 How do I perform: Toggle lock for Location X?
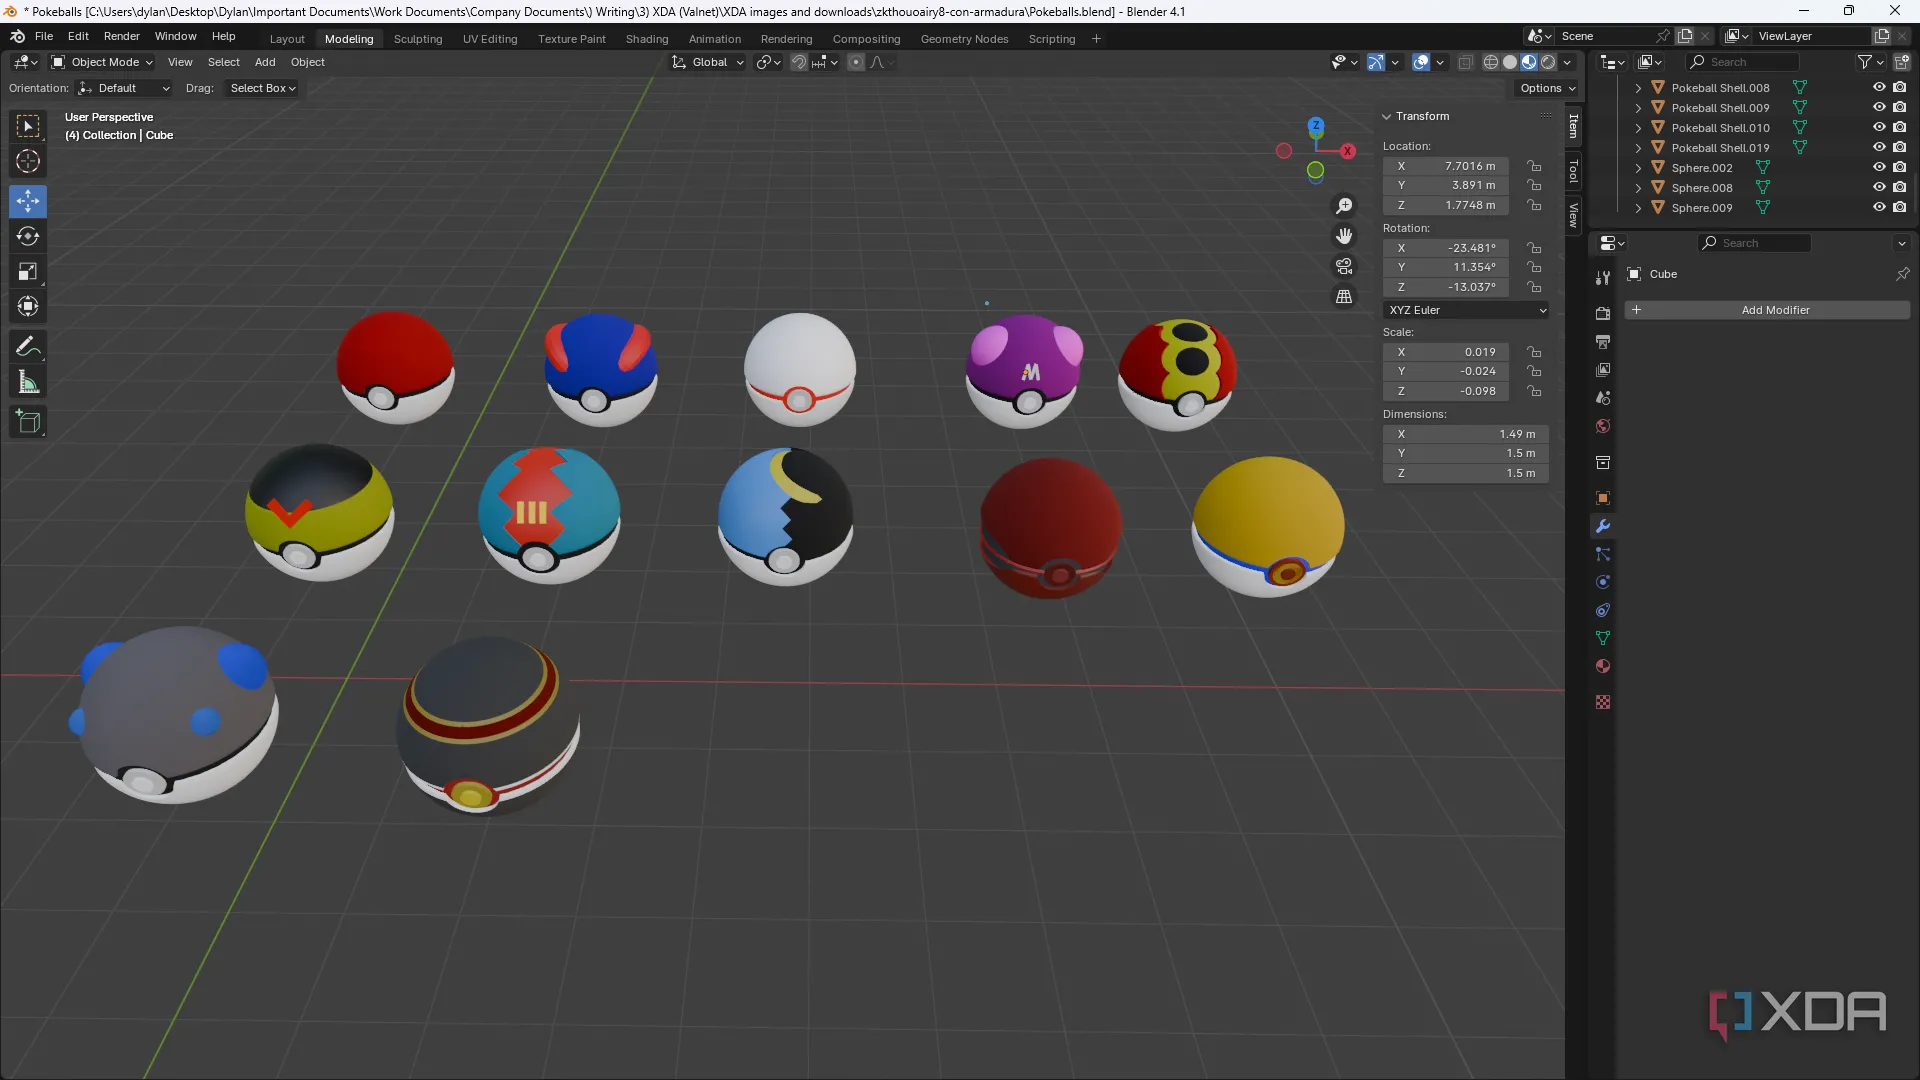pos(1534,166)
